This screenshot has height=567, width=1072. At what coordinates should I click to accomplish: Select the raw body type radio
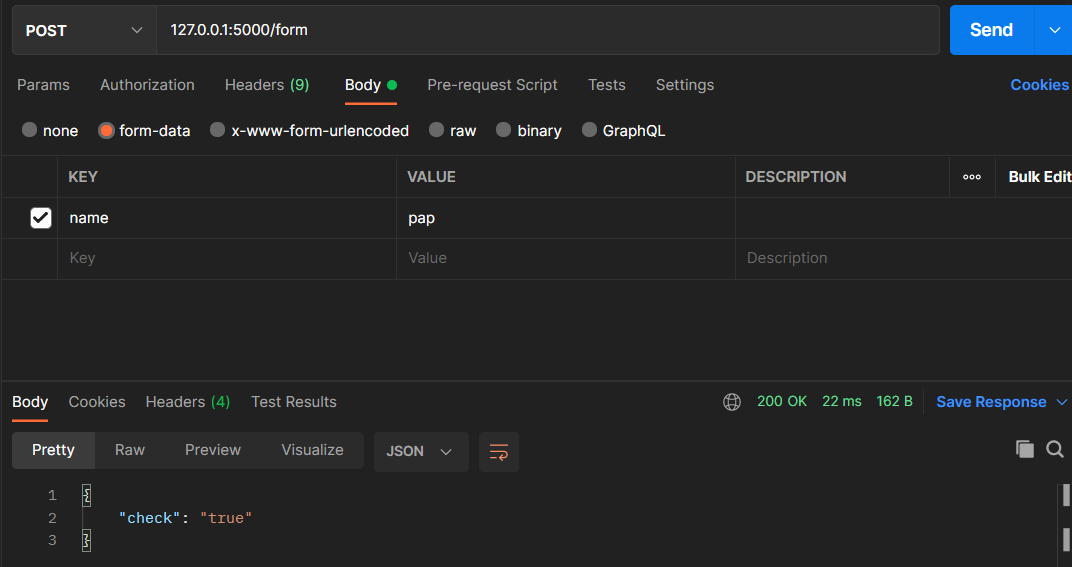437,130
